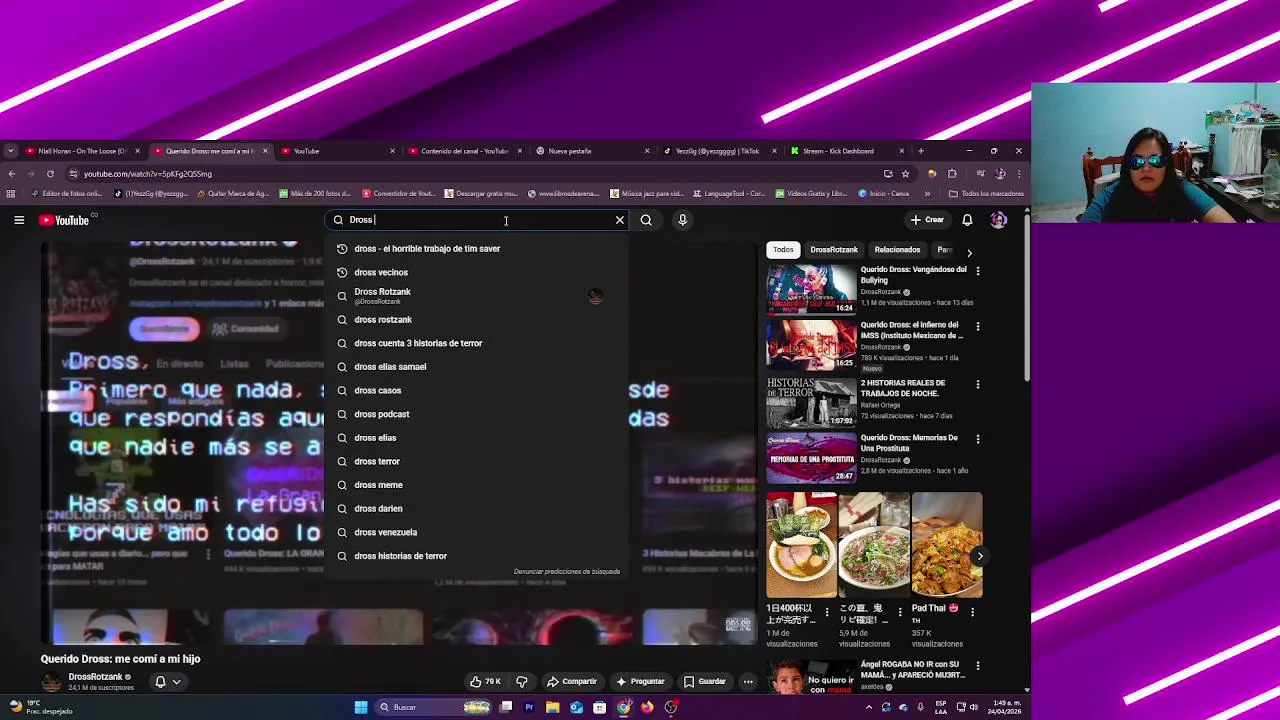
Task: Click the 'Guardar' save button
Action: tap(704, 681)
